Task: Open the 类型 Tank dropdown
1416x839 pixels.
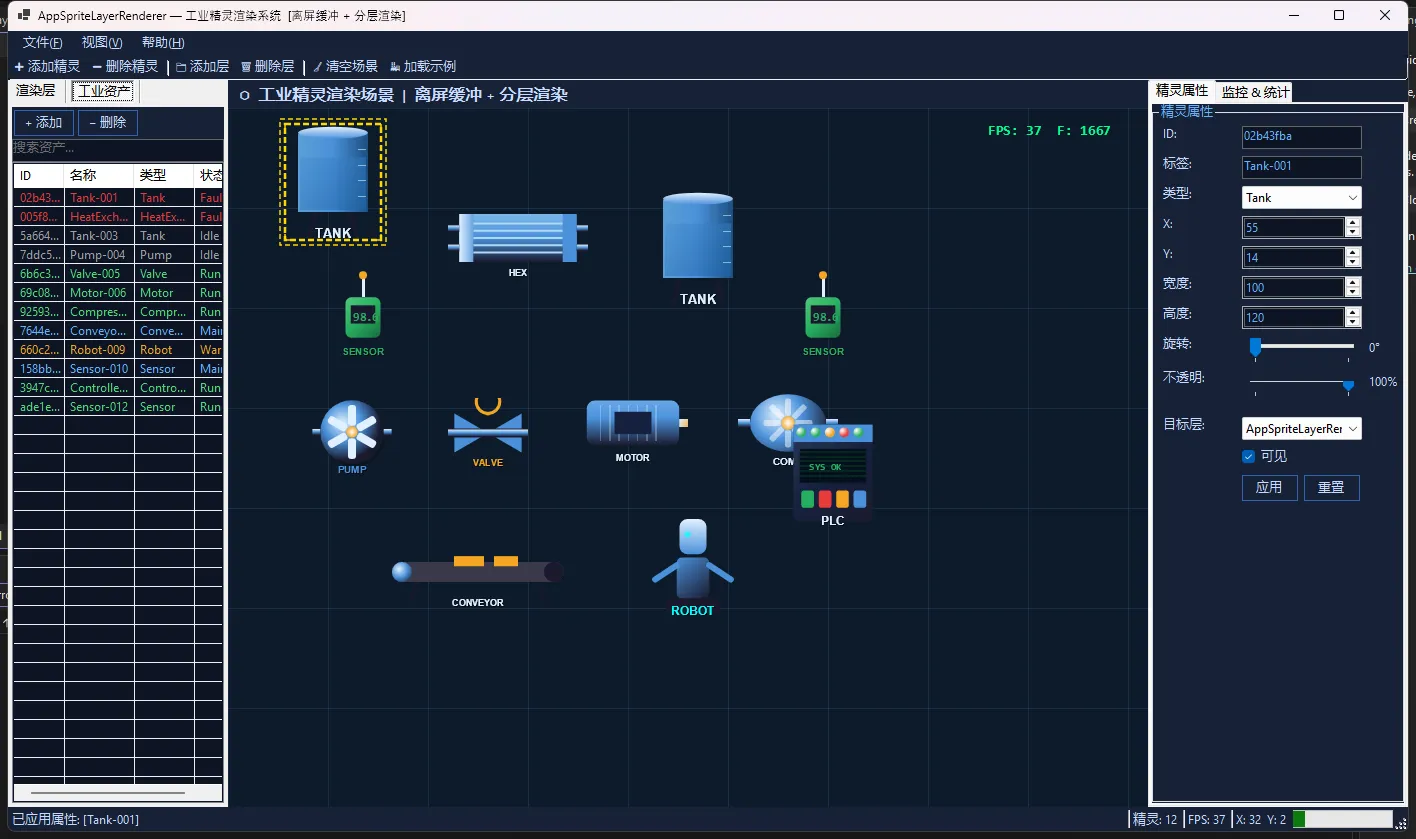Action: click(1301, 198)
